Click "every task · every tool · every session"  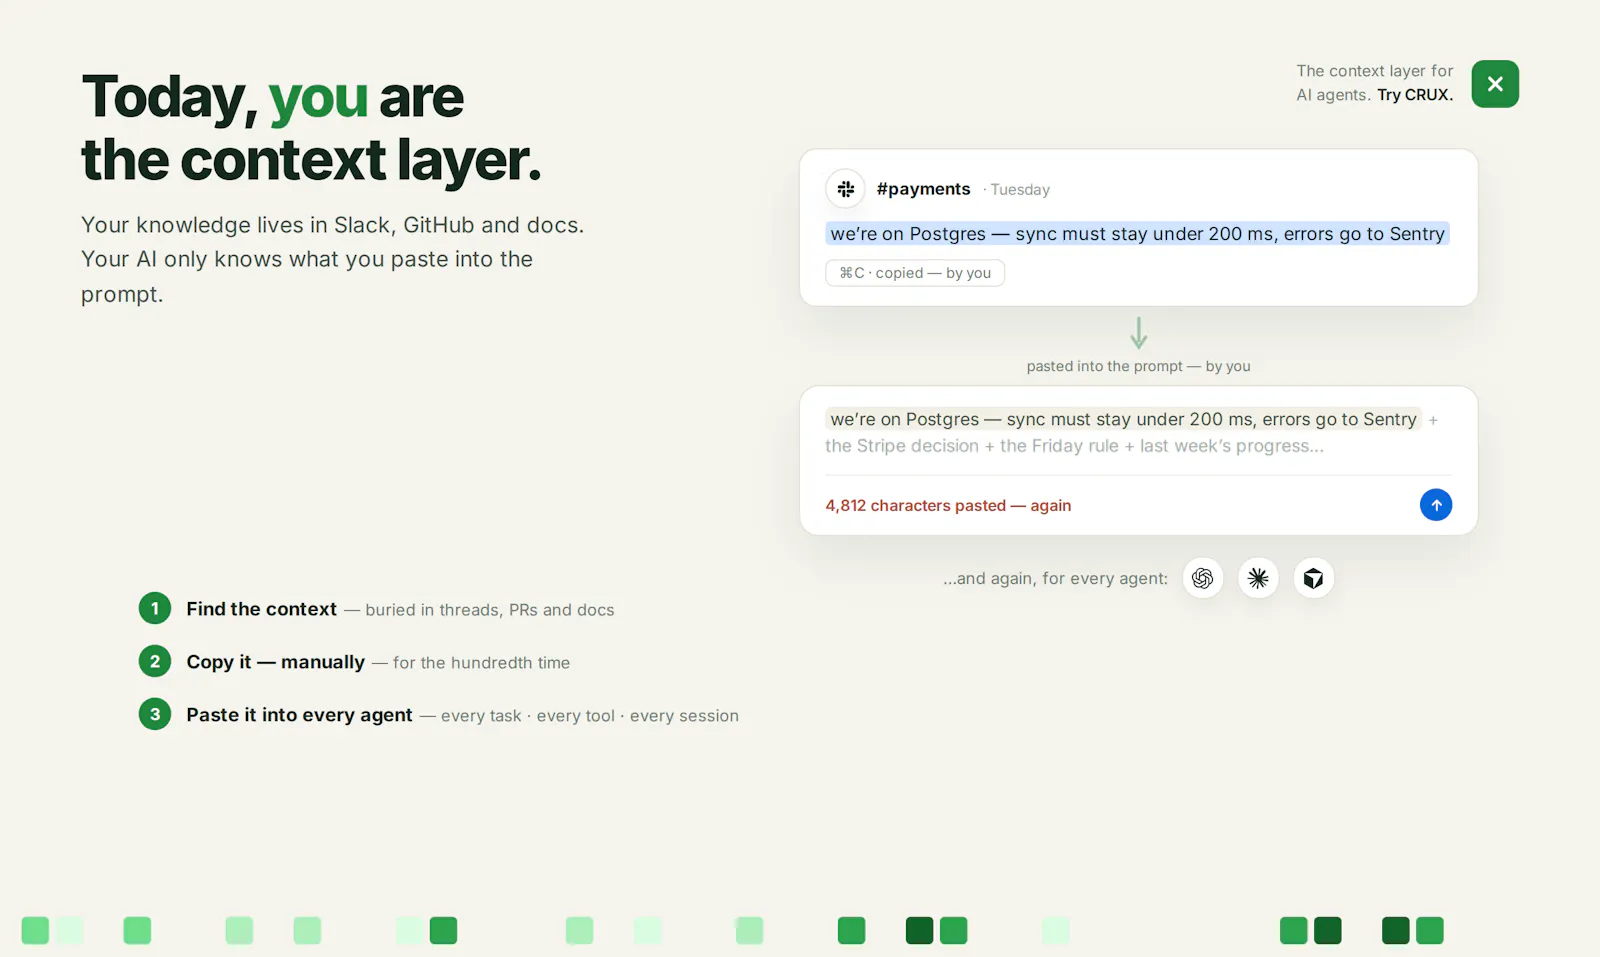(590, 716)
